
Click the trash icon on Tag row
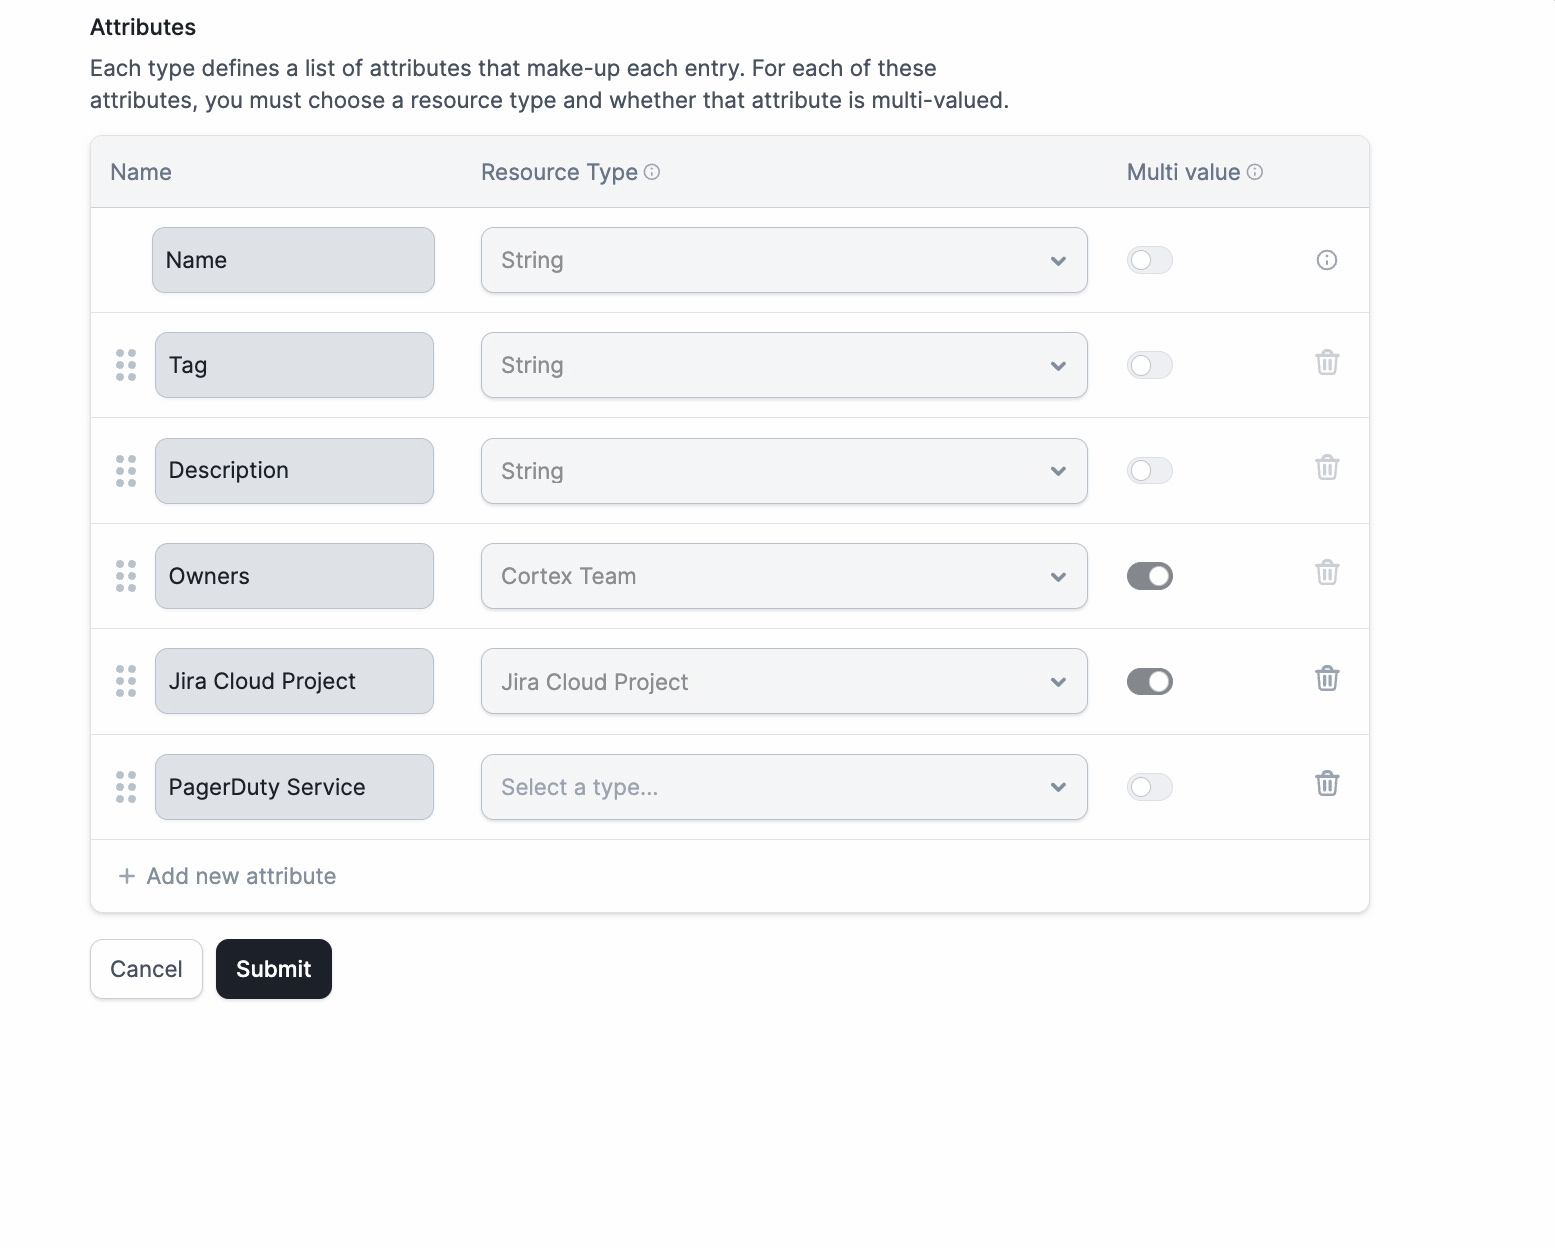click(x=1327, y=363)
